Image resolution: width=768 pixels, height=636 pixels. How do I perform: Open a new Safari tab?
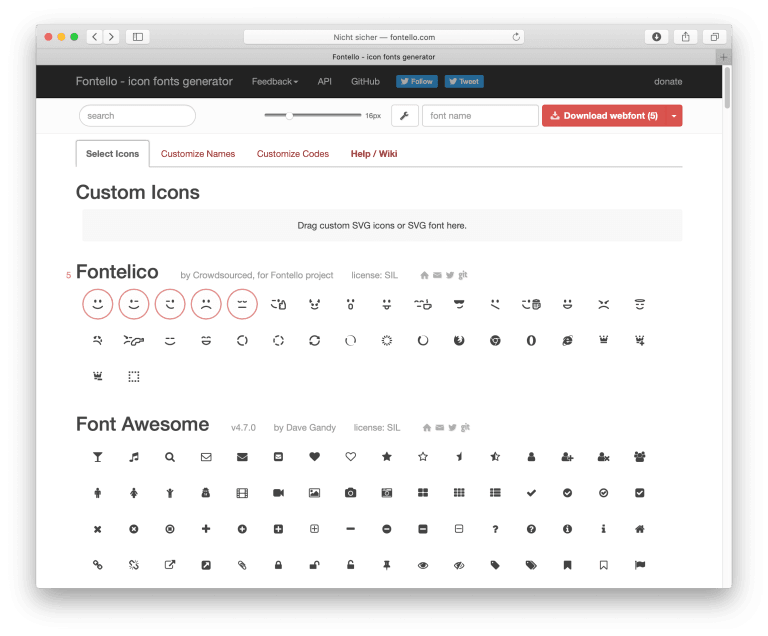(x=723, y=57)
